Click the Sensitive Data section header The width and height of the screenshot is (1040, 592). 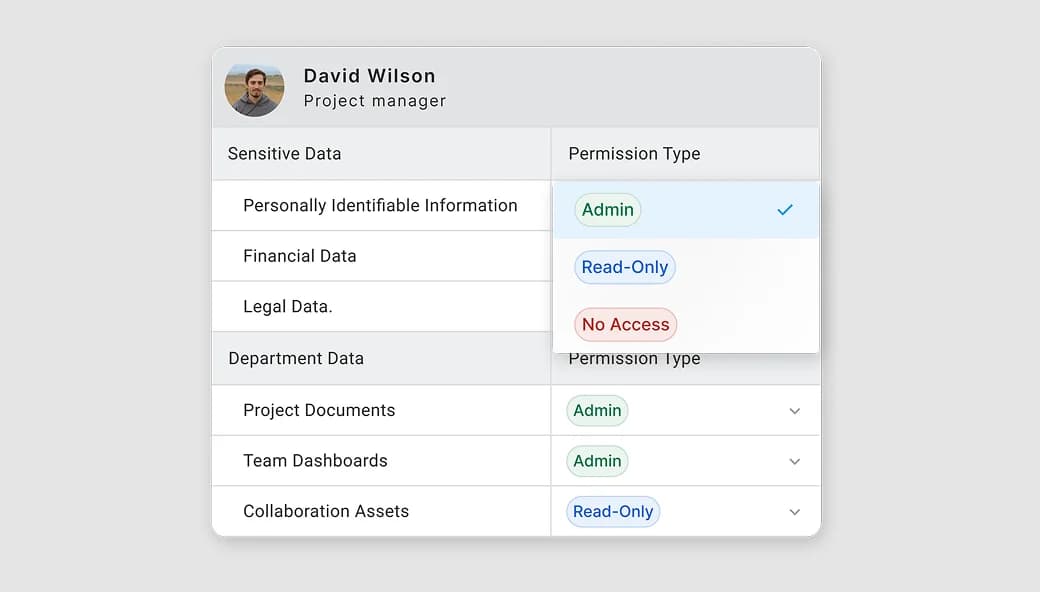284,154
